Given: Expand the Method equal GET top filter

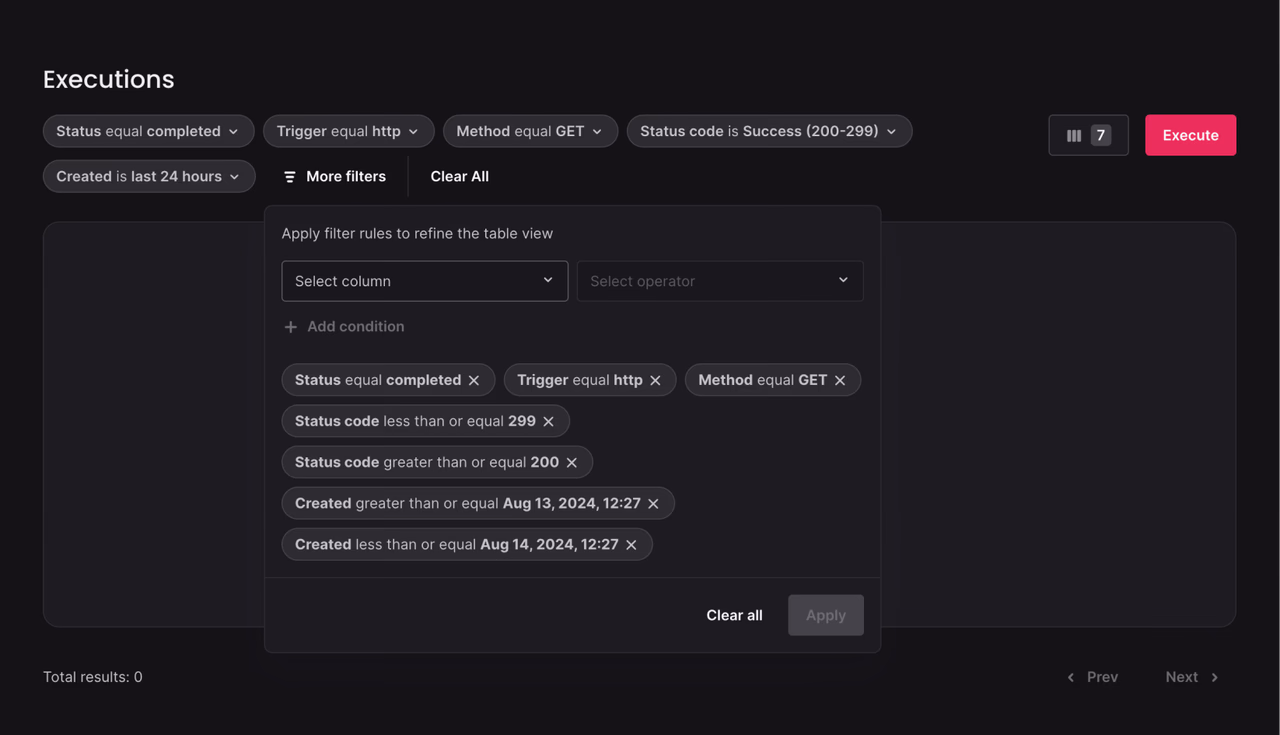Looking at the screenshot, I should point(530,131).
